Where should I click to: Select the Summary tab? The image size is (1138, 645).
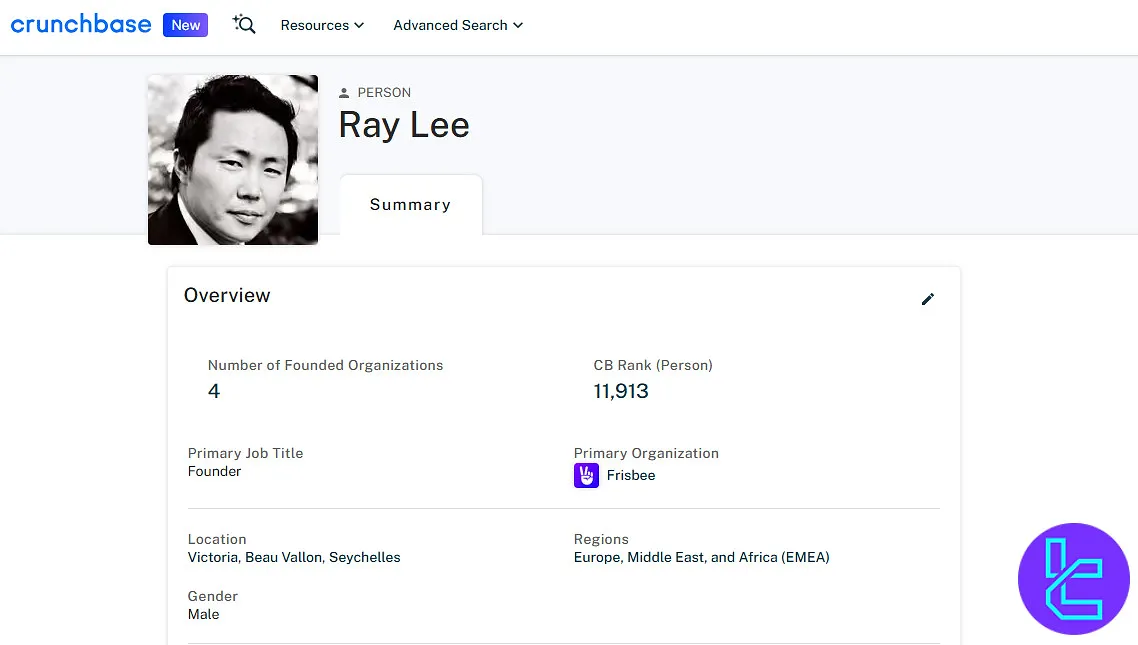coord(410,205)
